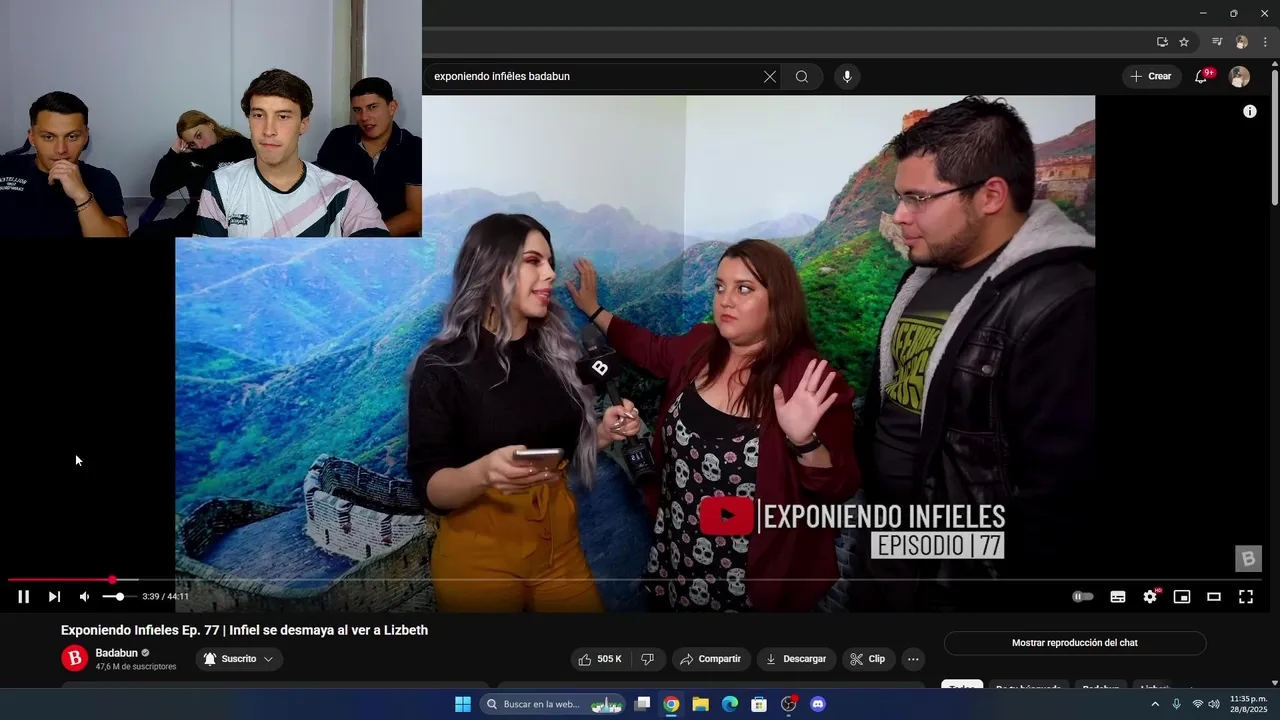Screen dimensions: 1280x720
Task: Open File Explorer from the taskbar
Action: pyautogui.click(x=701, y=704)
